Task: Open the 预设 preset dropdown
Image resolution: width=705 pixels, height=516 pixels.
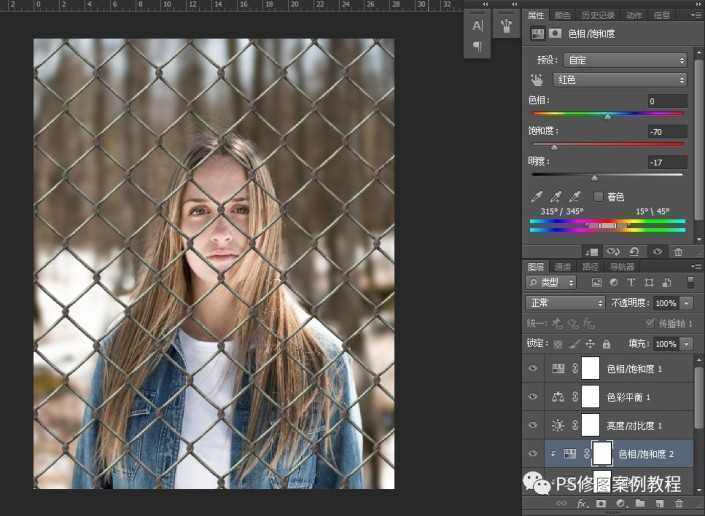Action: [624, 60]
